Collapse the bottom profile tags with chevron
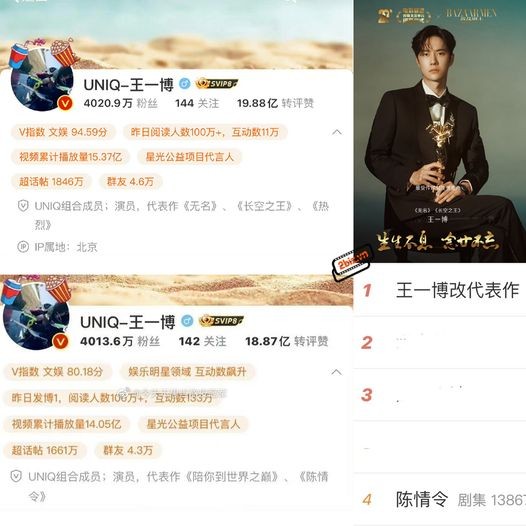526x526 pixels. (x=336, y=372)
